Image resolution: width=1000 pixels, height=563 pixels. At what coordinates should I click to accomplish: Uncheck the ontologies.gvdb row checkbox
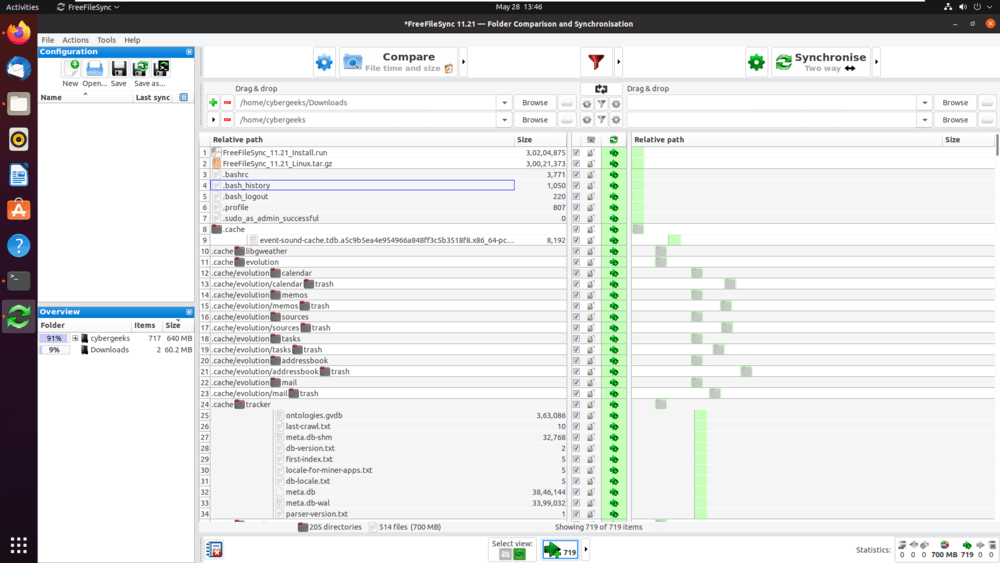coord(577,416)
